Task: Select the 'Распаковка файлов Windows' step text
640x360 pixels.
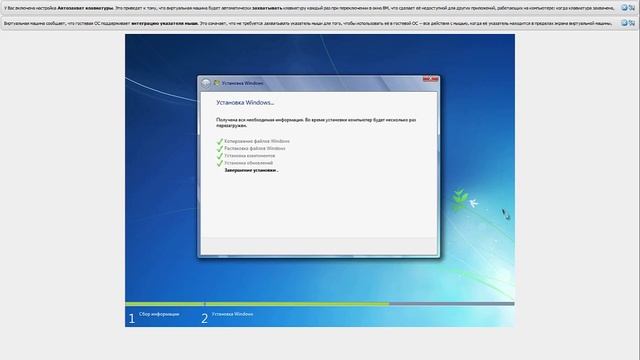Action: [255, 149]
